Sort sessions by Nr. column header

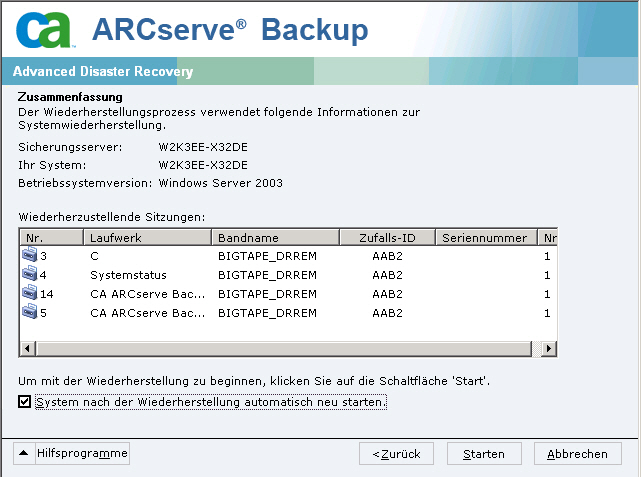pyautogui.click(x=51, y=238)
